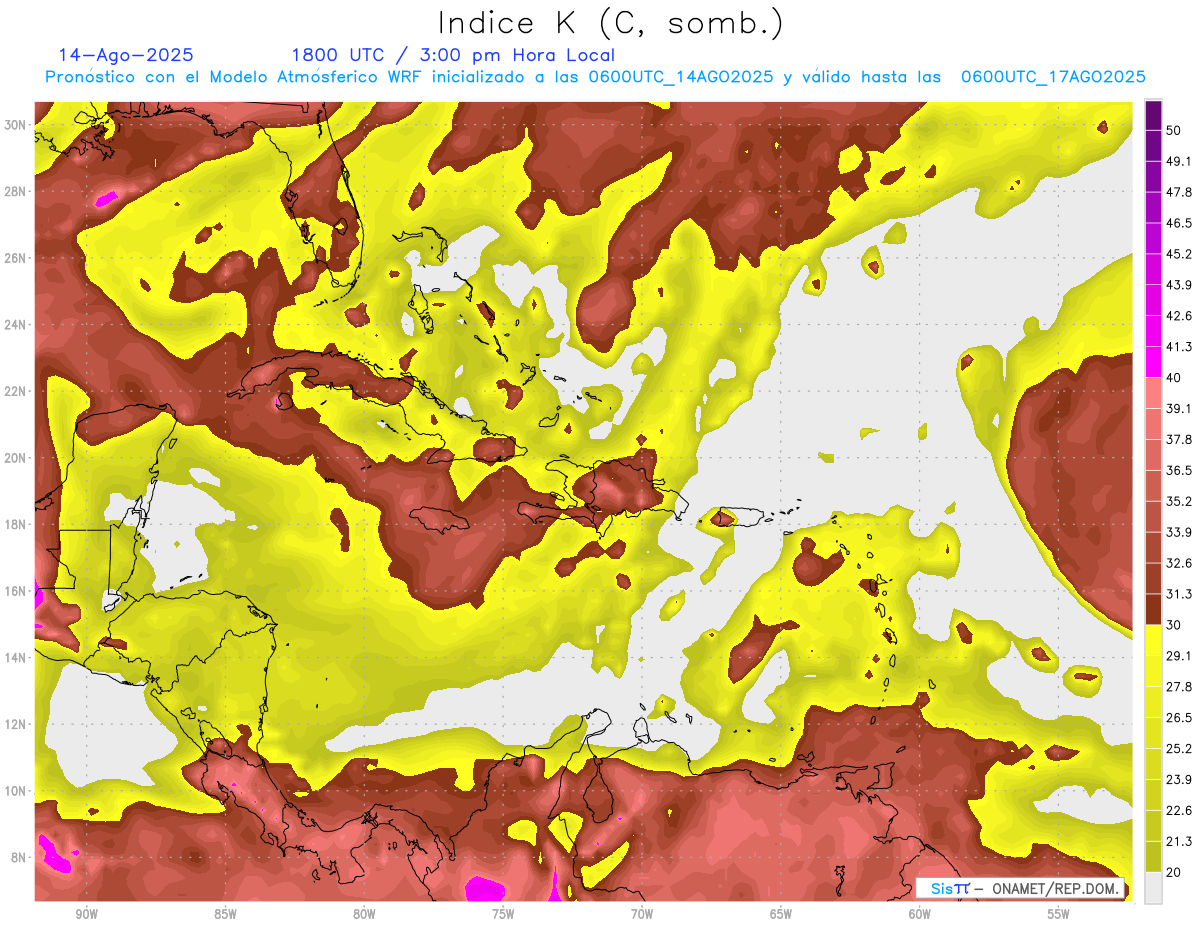Click the "0600UTC_17AGO2025" valid-until time in the subtitle
This screenshot has width=1200, height=927.
coord(1053,77)
